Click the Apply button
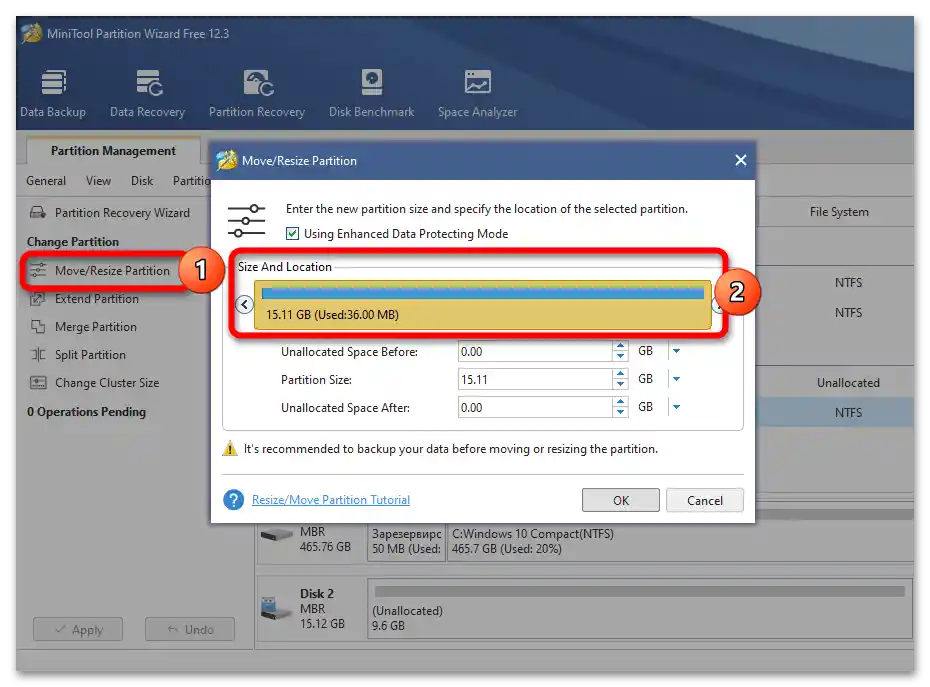This screenshot has width=930, height=687. click(78, 629)
